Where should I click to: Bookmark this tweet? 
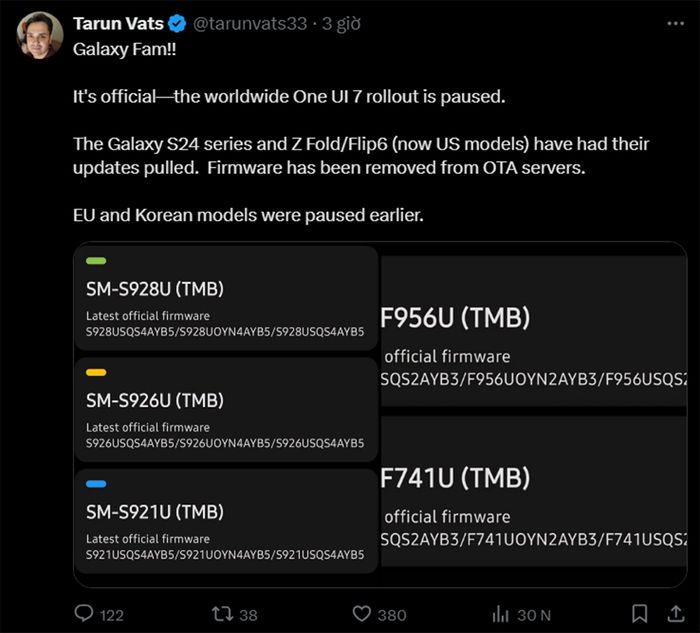[640, 613]
